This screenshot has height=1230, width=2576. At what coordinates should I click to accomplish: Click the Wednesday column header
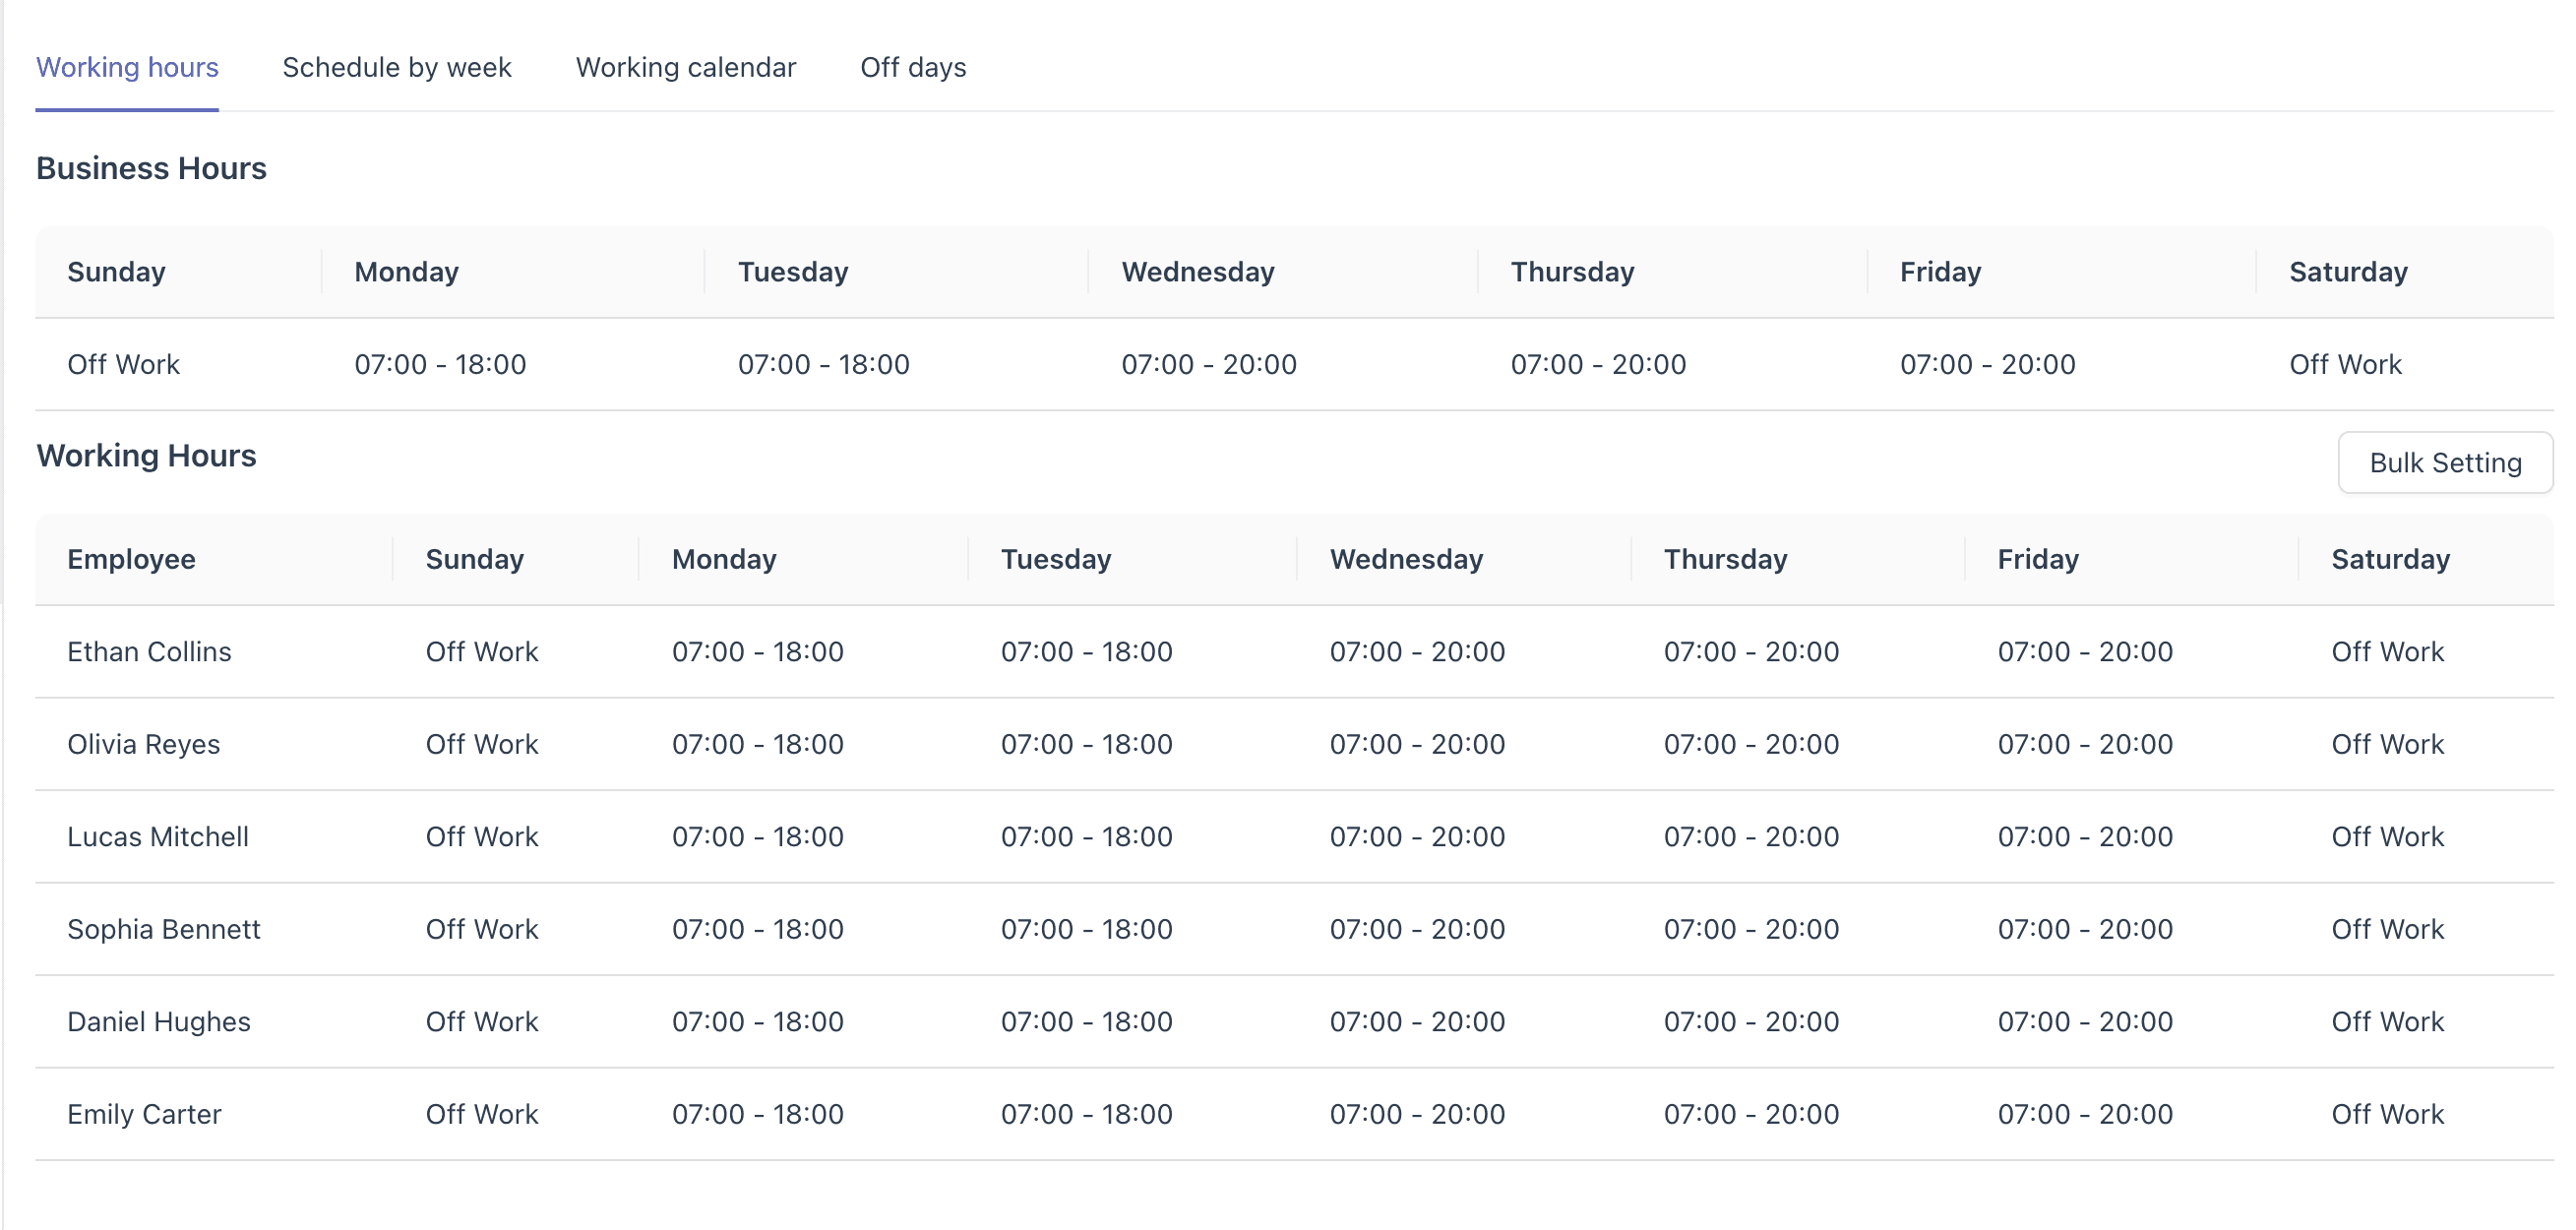click(1405, 559)
